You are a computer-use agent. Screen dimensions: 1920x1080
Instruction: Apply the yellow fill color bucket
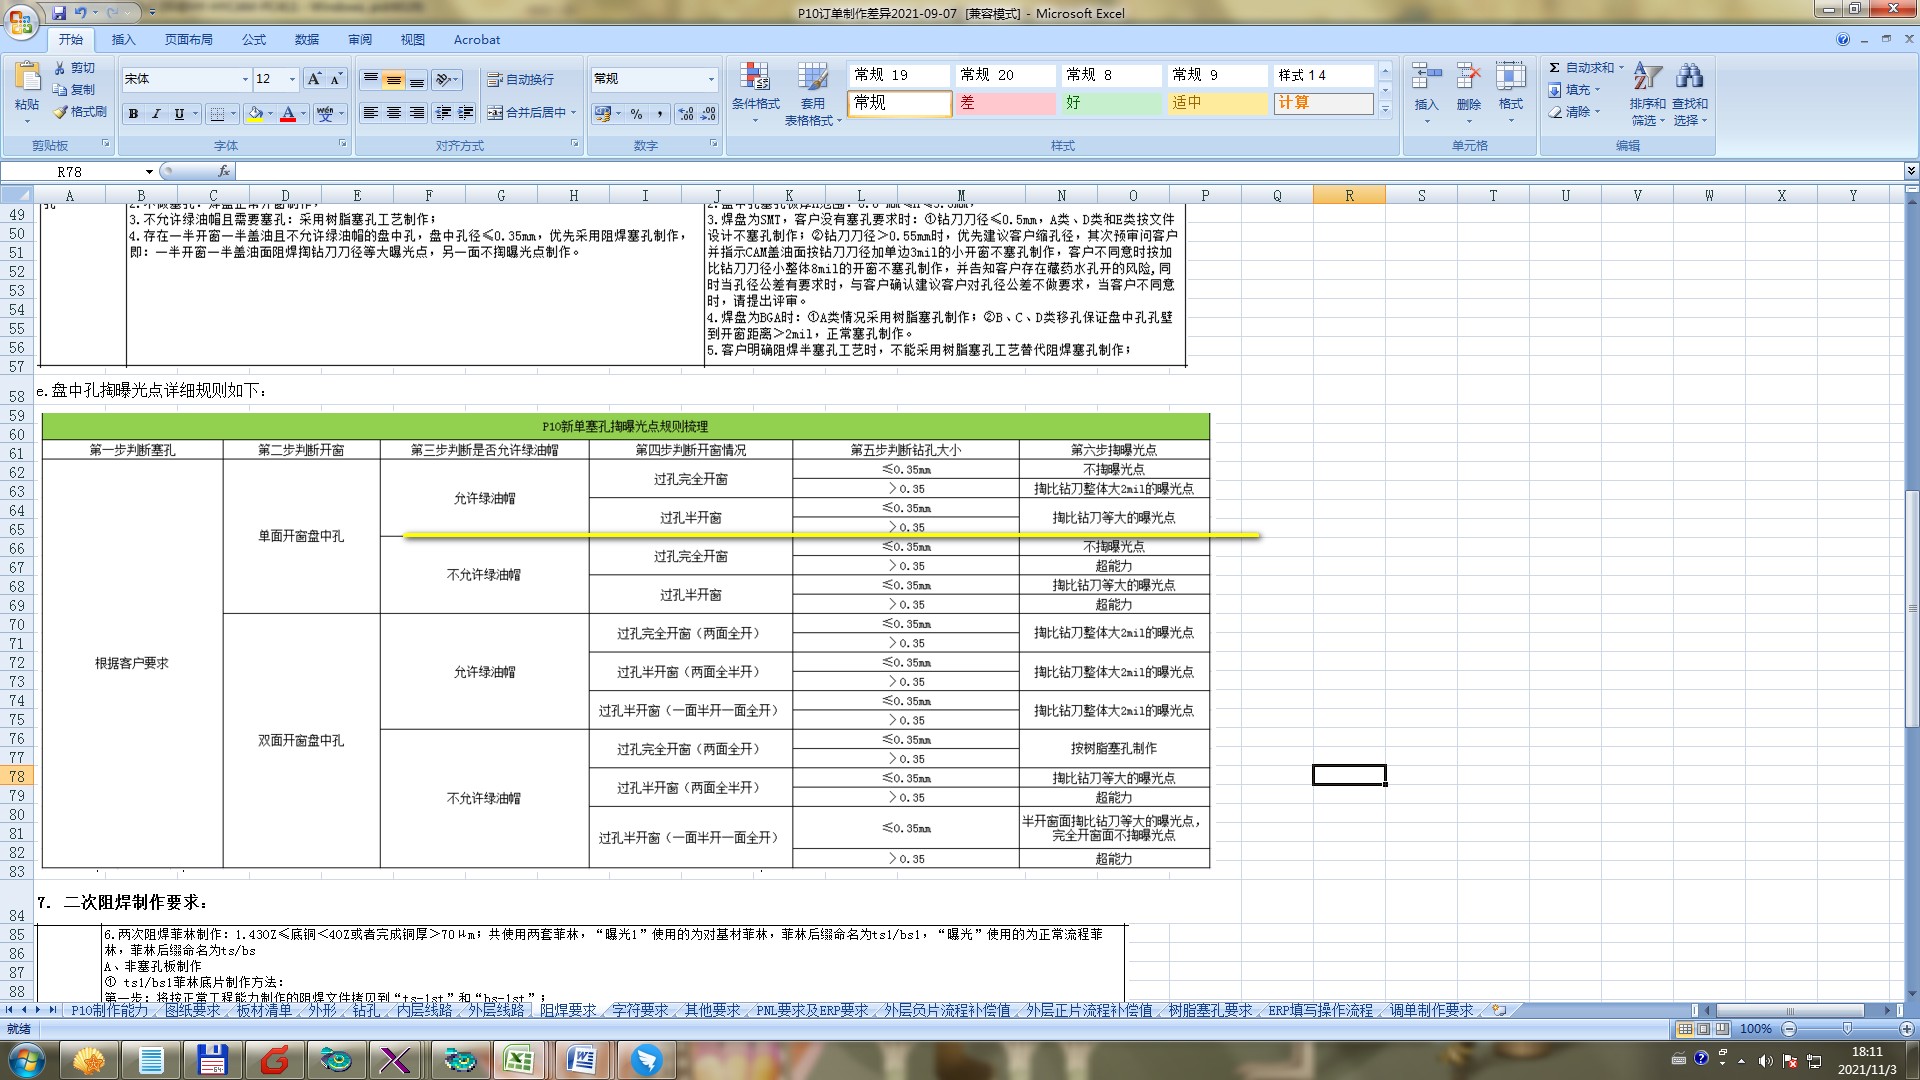click(x=256, y=114)
